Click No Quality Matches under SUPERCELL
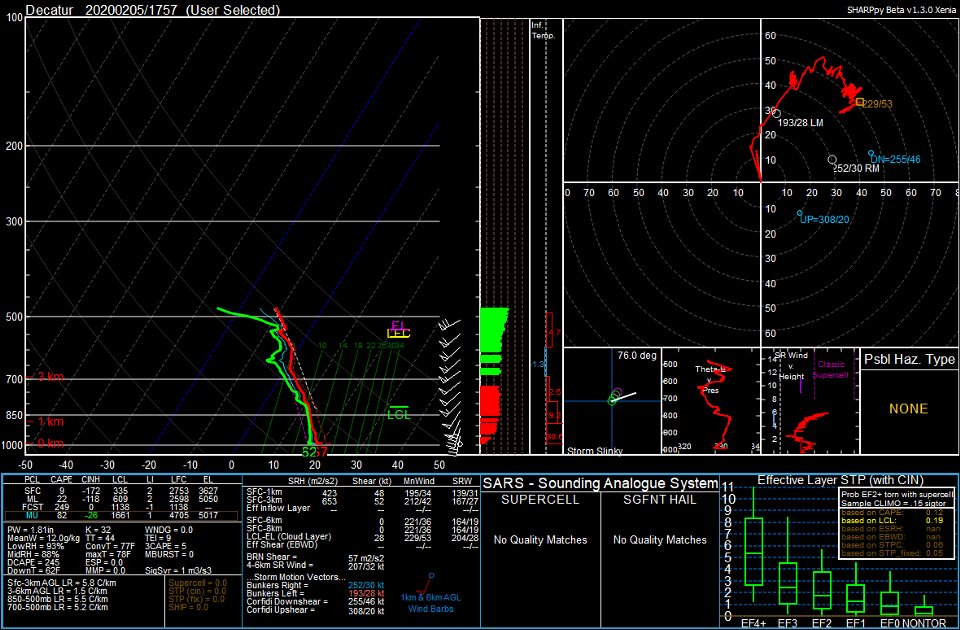960x630 pixels. 541,539
